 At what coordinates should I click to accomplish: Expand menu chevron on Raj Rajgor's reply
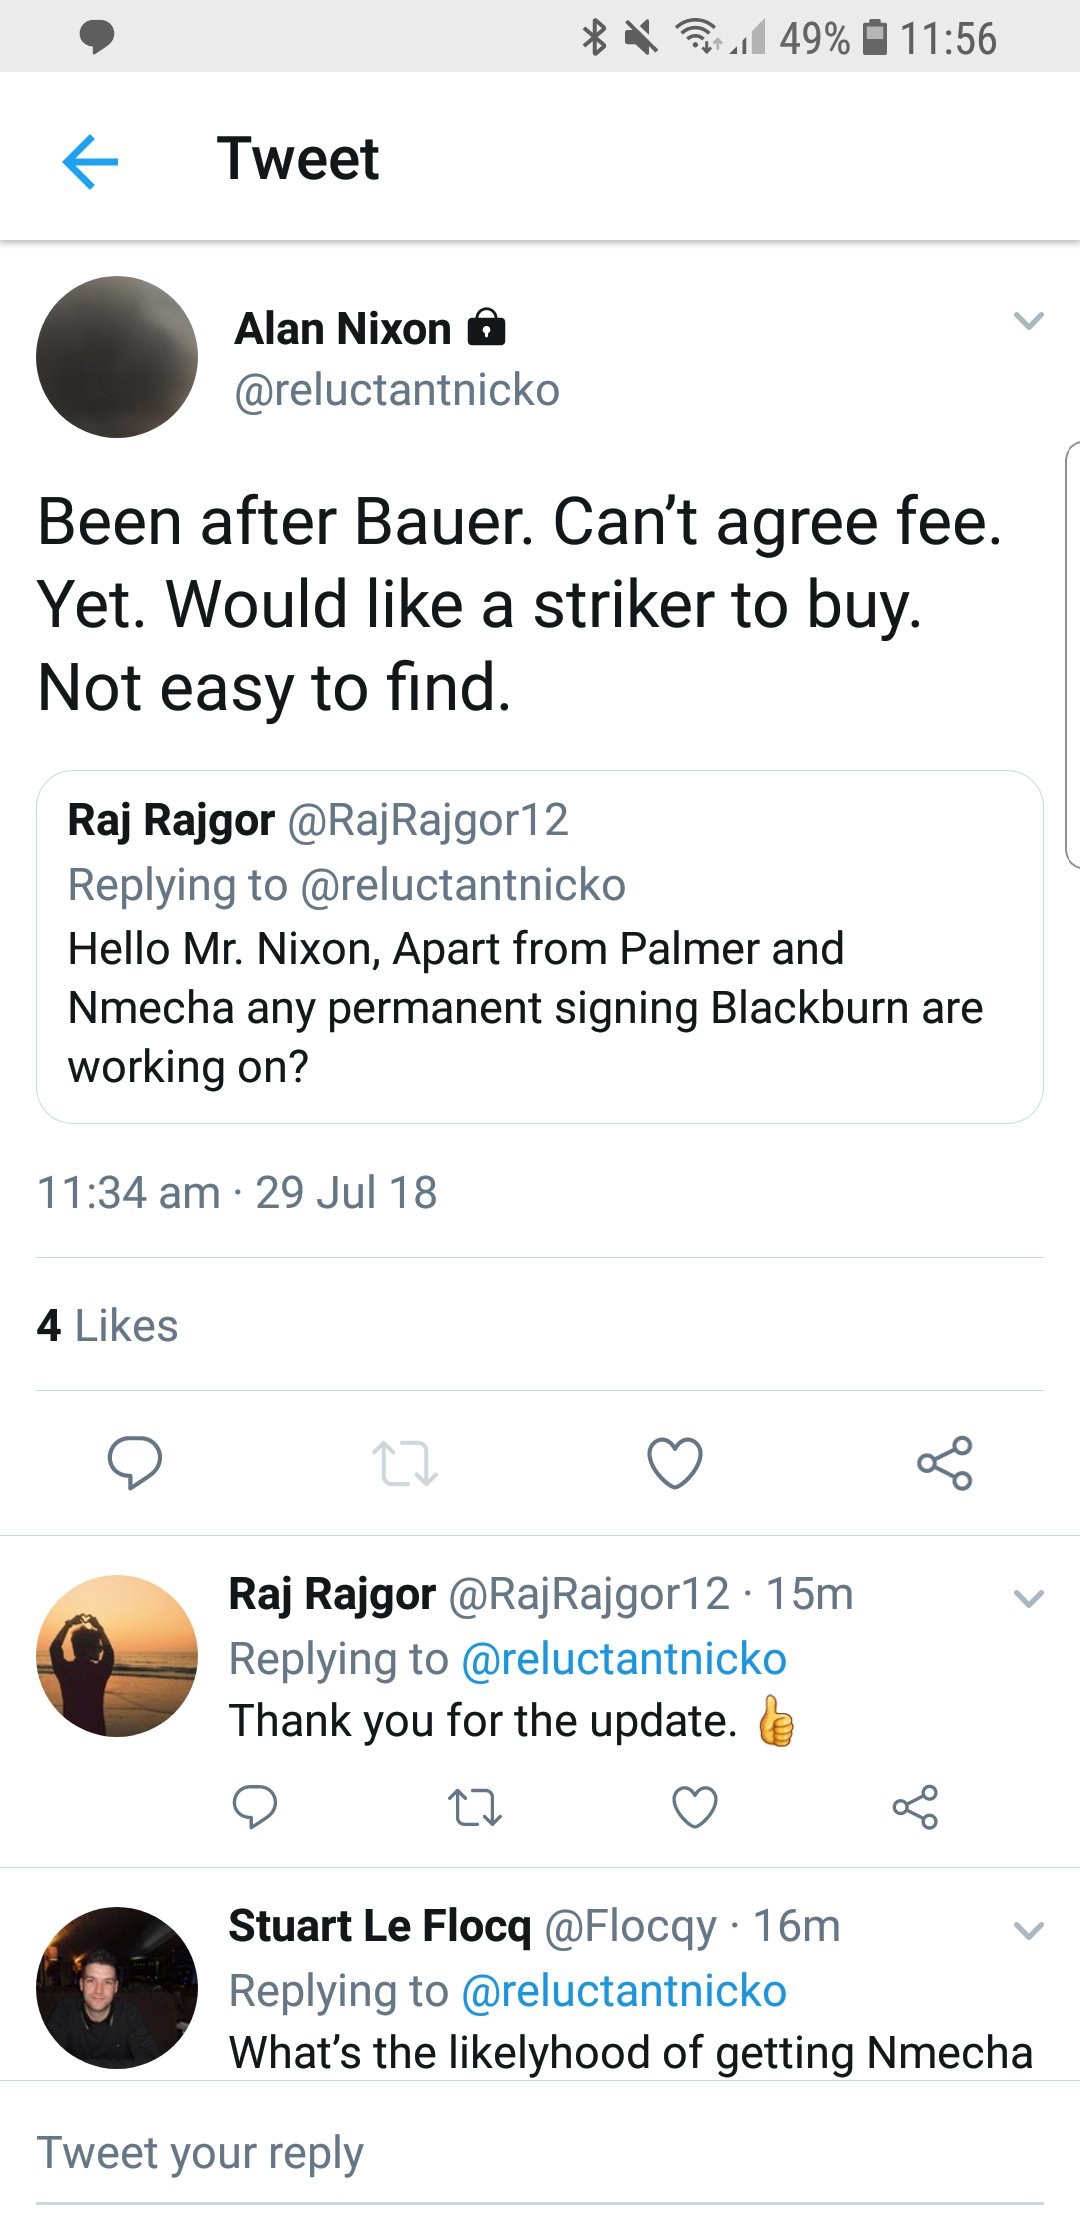coord(1028,1598)
